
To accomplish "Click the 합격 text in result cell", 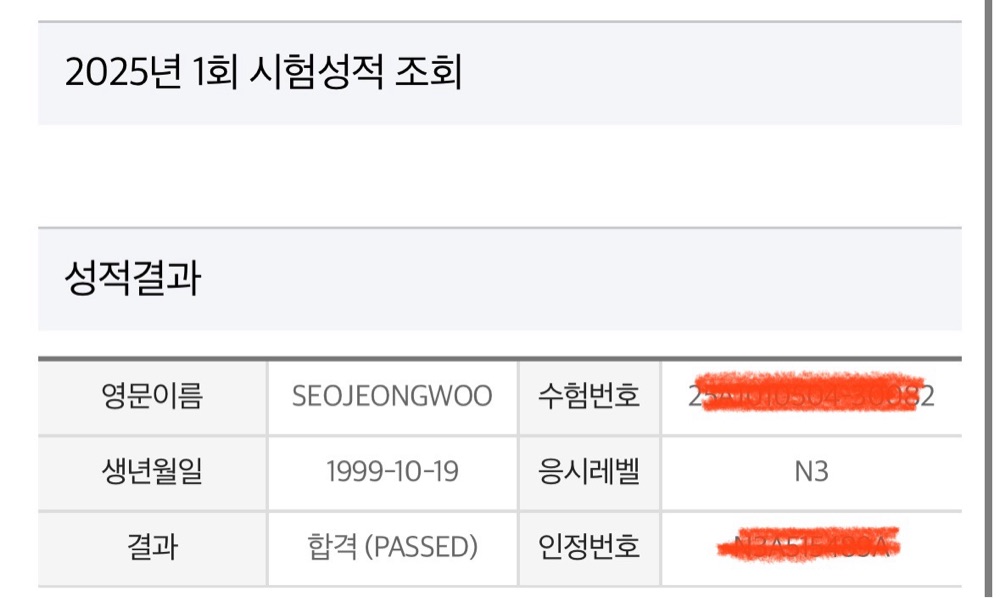I will (x=332, y=547).
